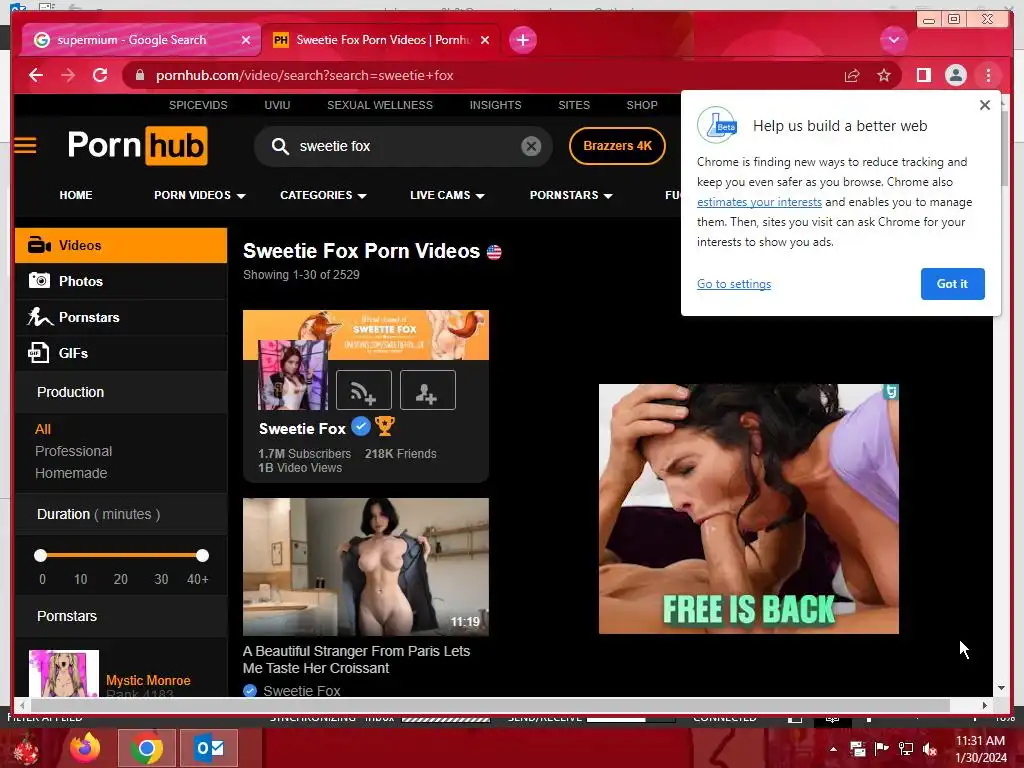Open the Action Center flag icon in tray
This screenshot has width=1024, height=768.
(x=881, y=749)
